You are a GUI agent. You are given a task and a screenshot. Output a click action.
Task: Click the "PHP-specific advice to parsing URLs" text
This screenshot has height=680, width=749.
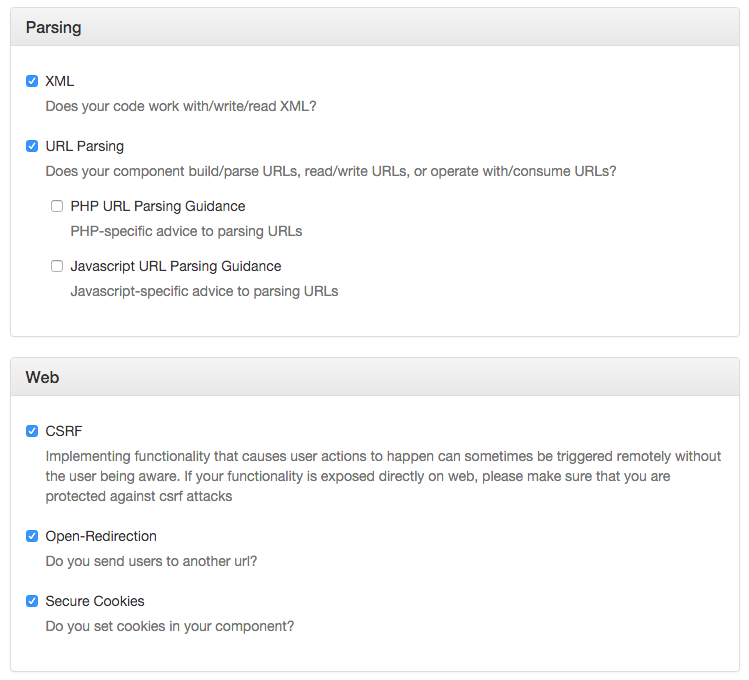tap(186, 231)
